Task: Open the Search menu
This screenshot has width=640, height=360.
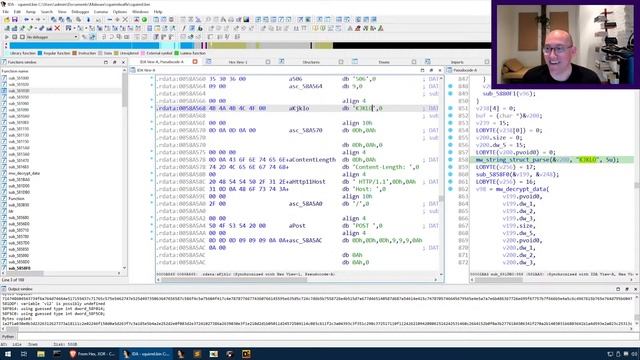Action: (x=47, y=12)
